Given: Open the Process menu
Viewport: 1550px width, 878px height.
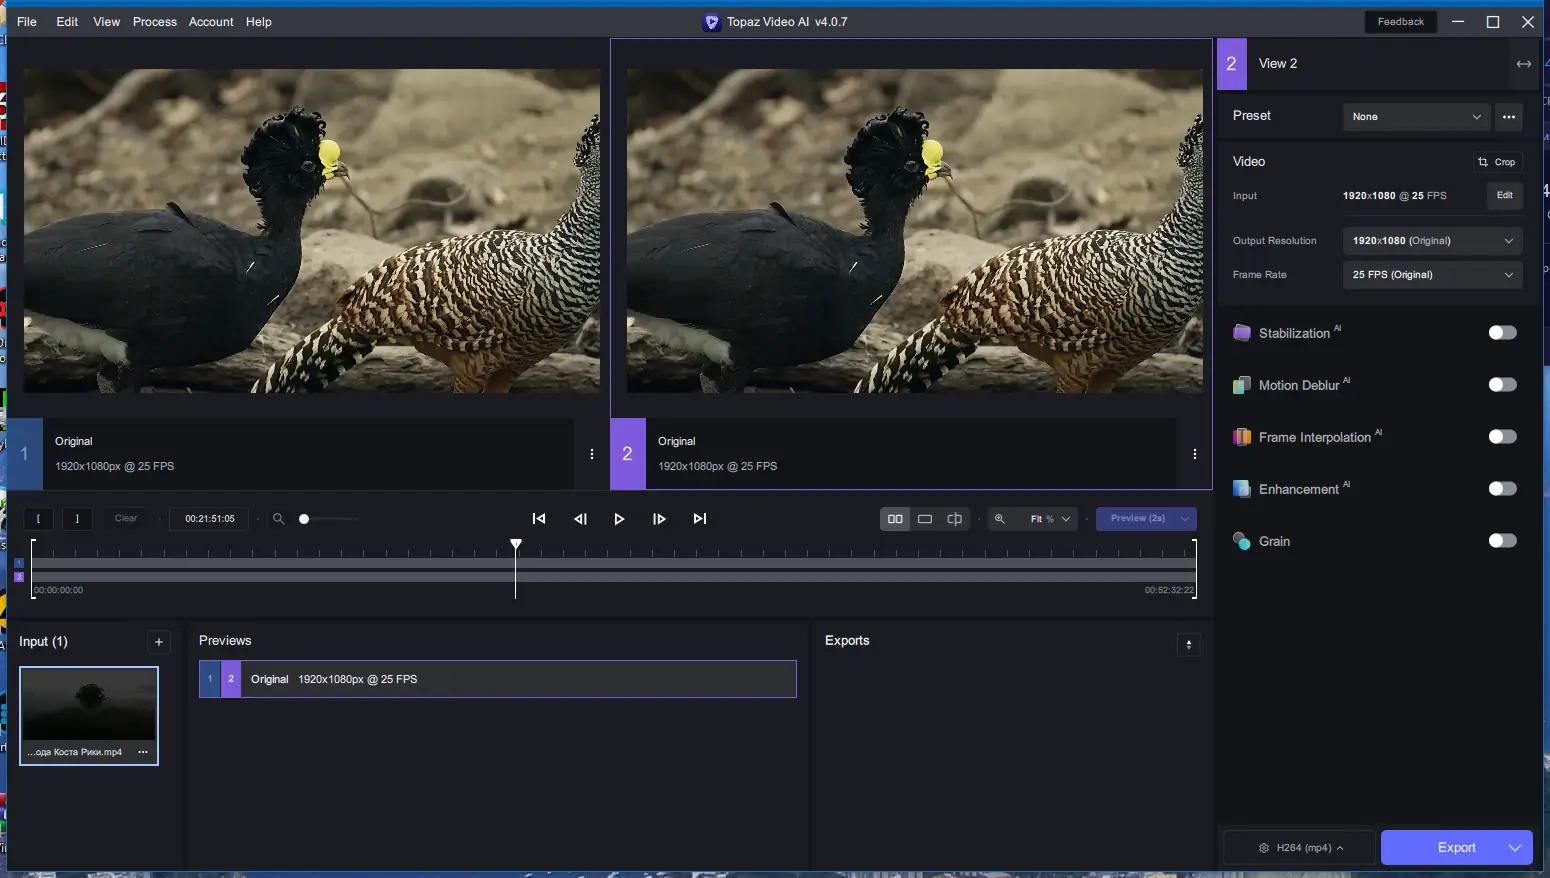Looking at the screenshot, I should click(x=155, y=21).
